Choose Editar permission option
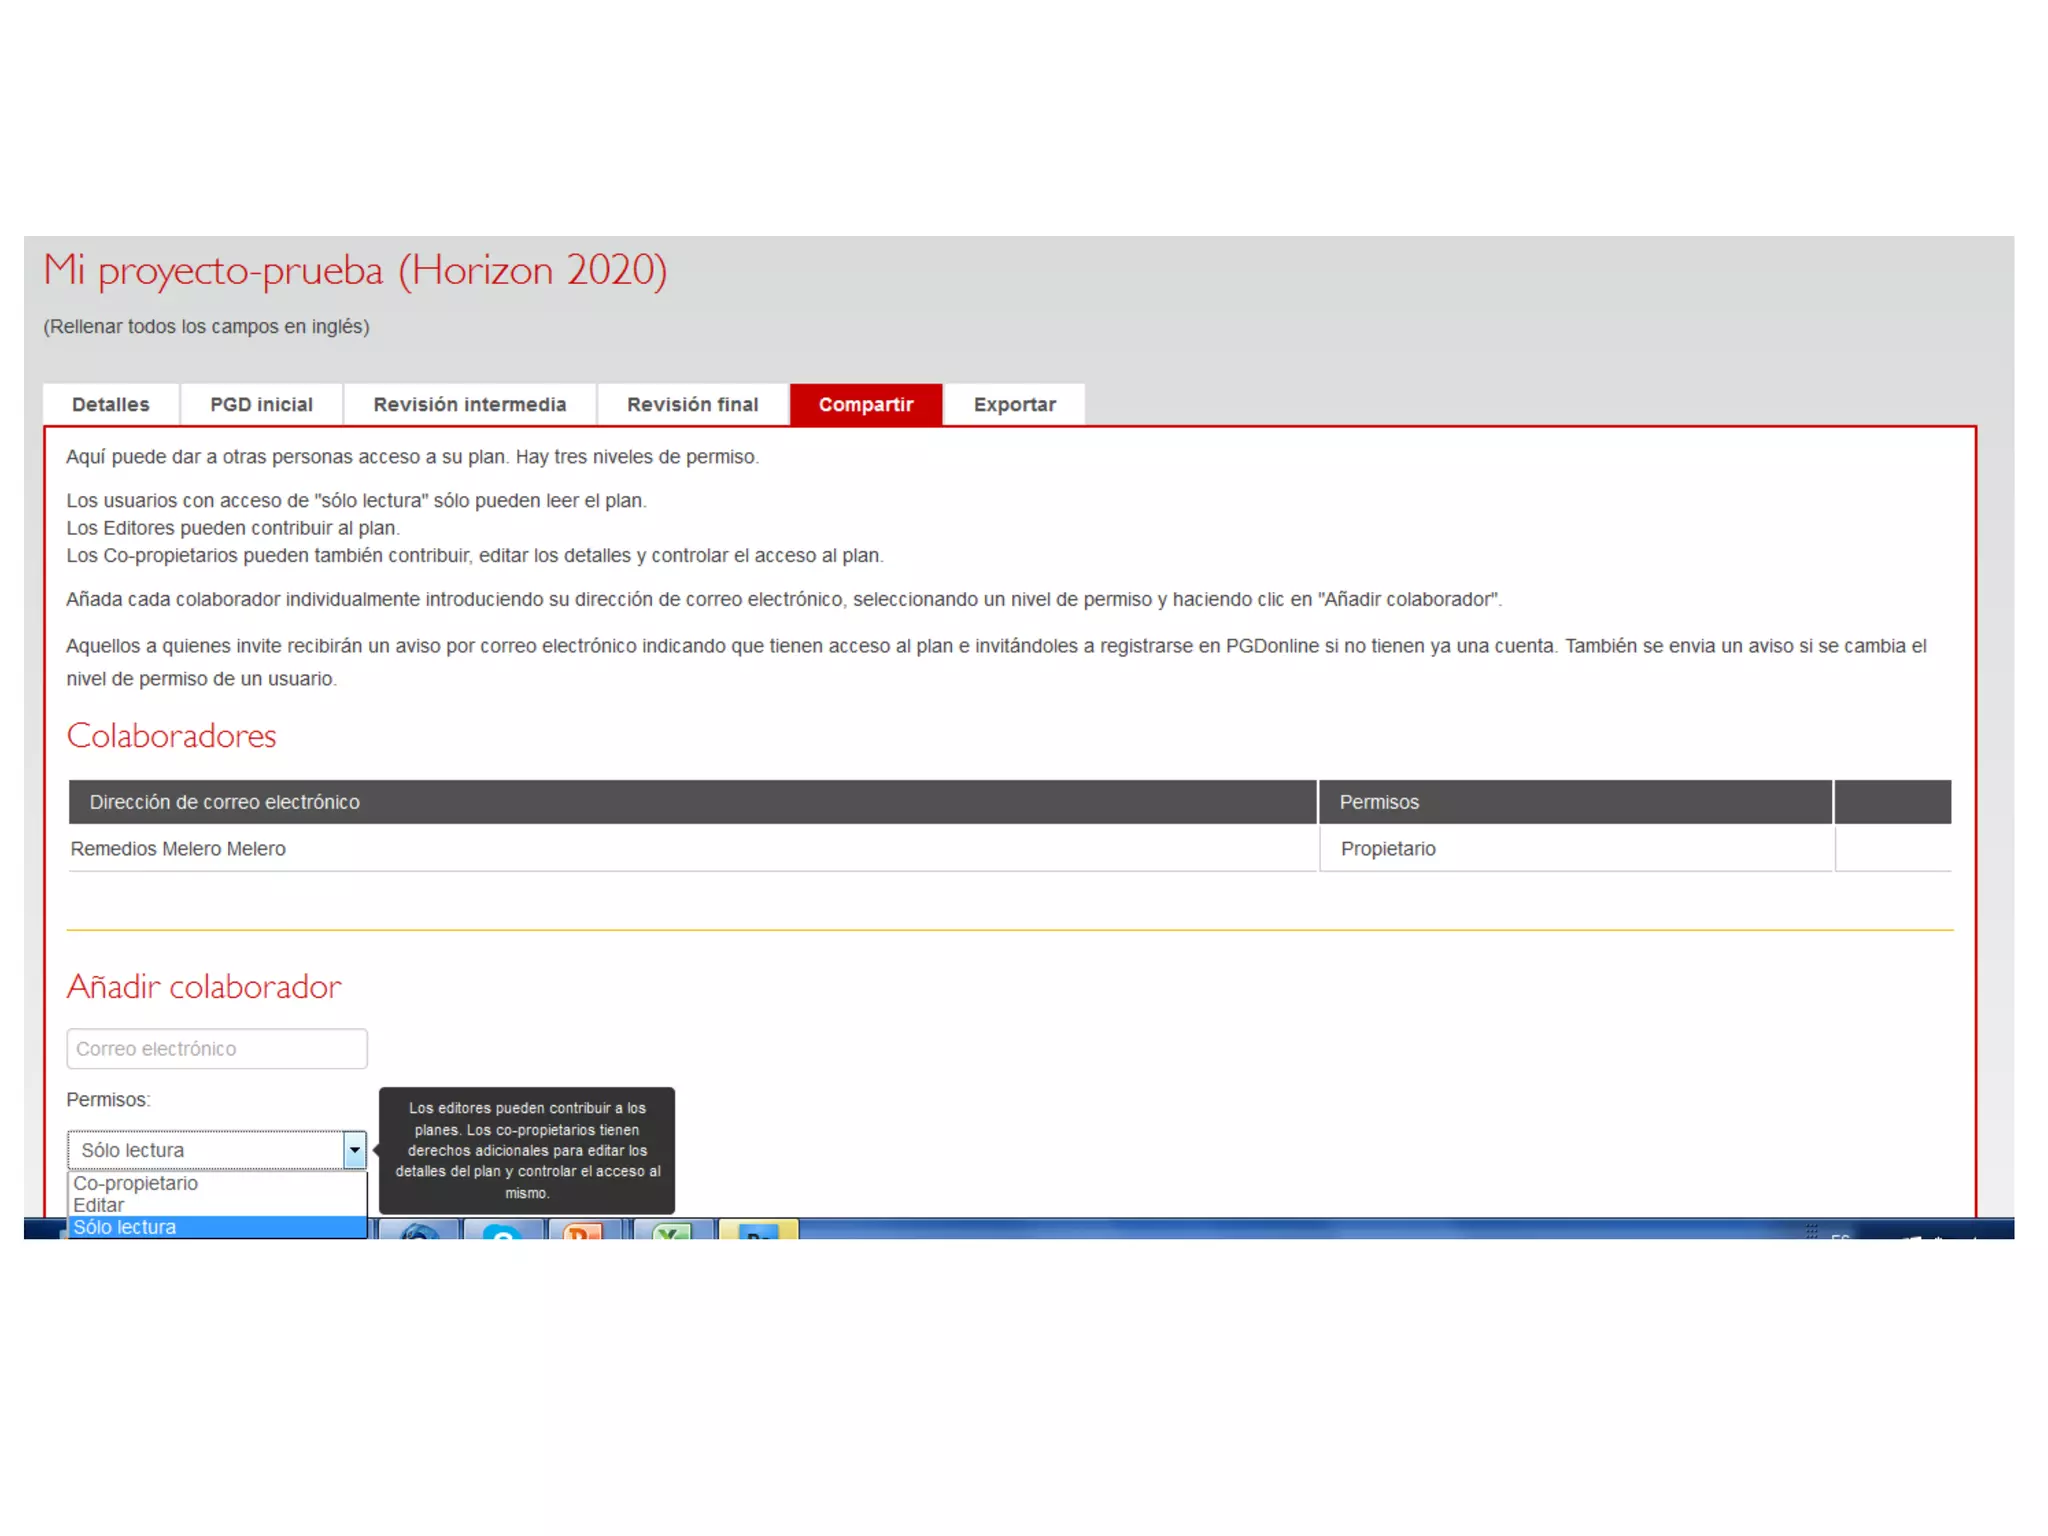 (99, 1205)
